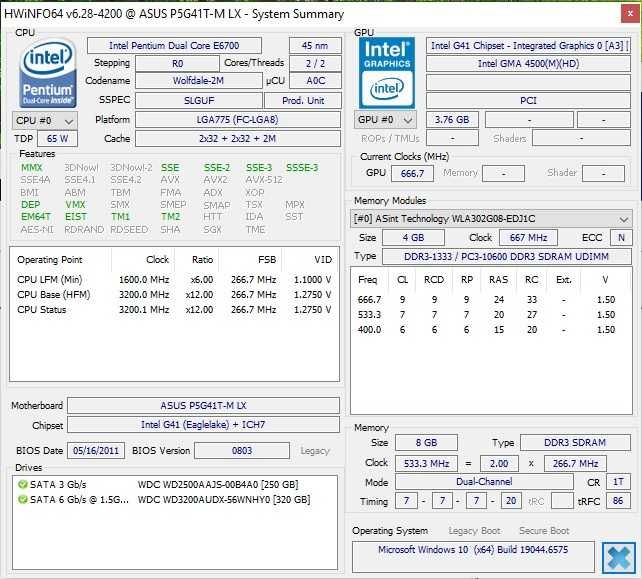642x579 pixels.
Task: Open the GPU #0 selector dropdown
Action: coord(385,120)
